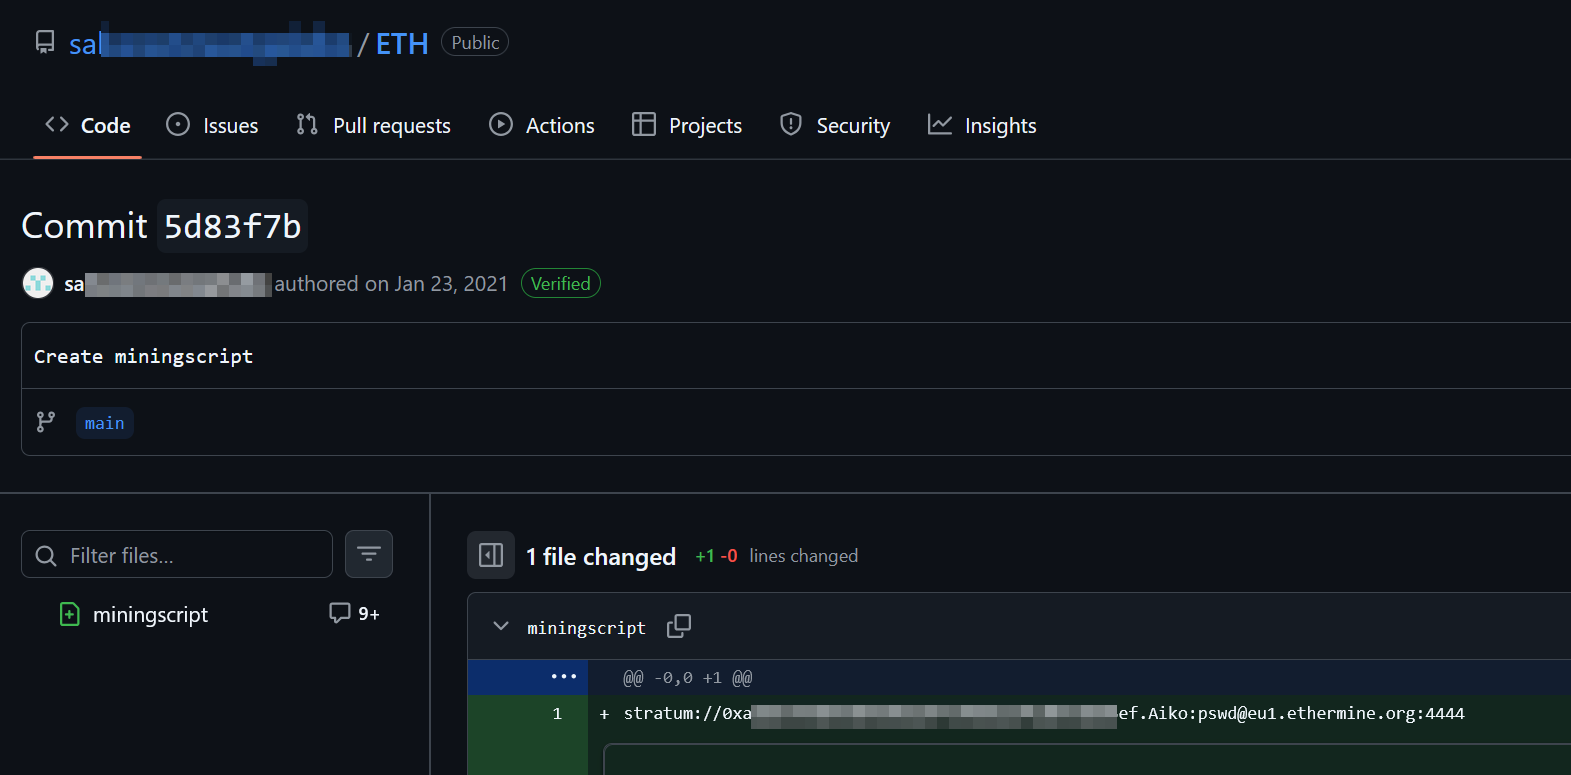Switch to the Actions tab
Screen dimensions: 1571x775
(x=541, y=125)
